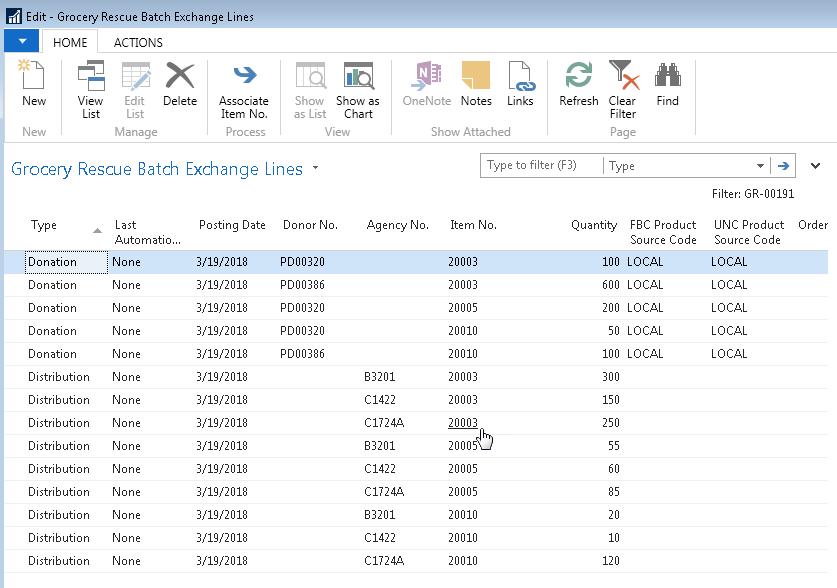Expand the Type filter field dropdown
The height and width of the screenshot is (588, 837).
click(761, 166)
